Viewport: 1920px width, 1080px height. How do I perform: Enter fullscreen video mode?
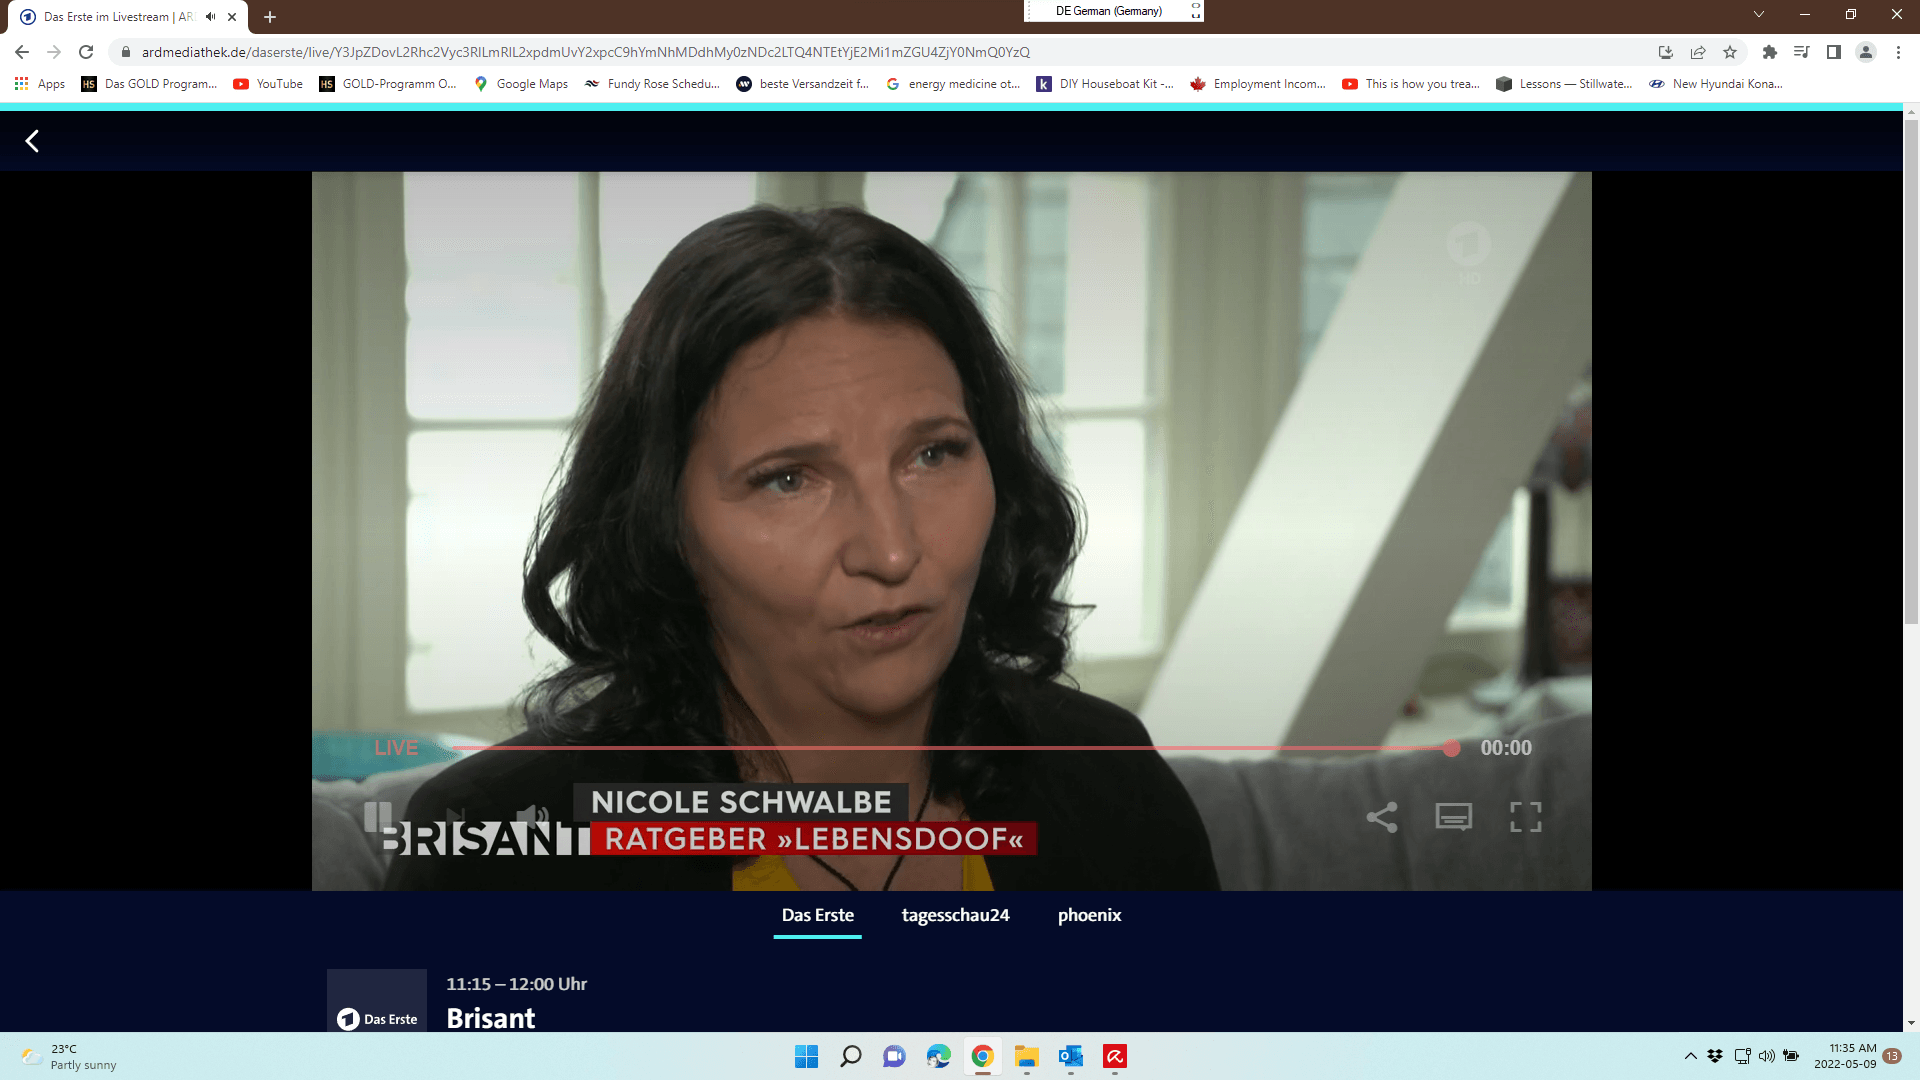(x=1525, y=817)
